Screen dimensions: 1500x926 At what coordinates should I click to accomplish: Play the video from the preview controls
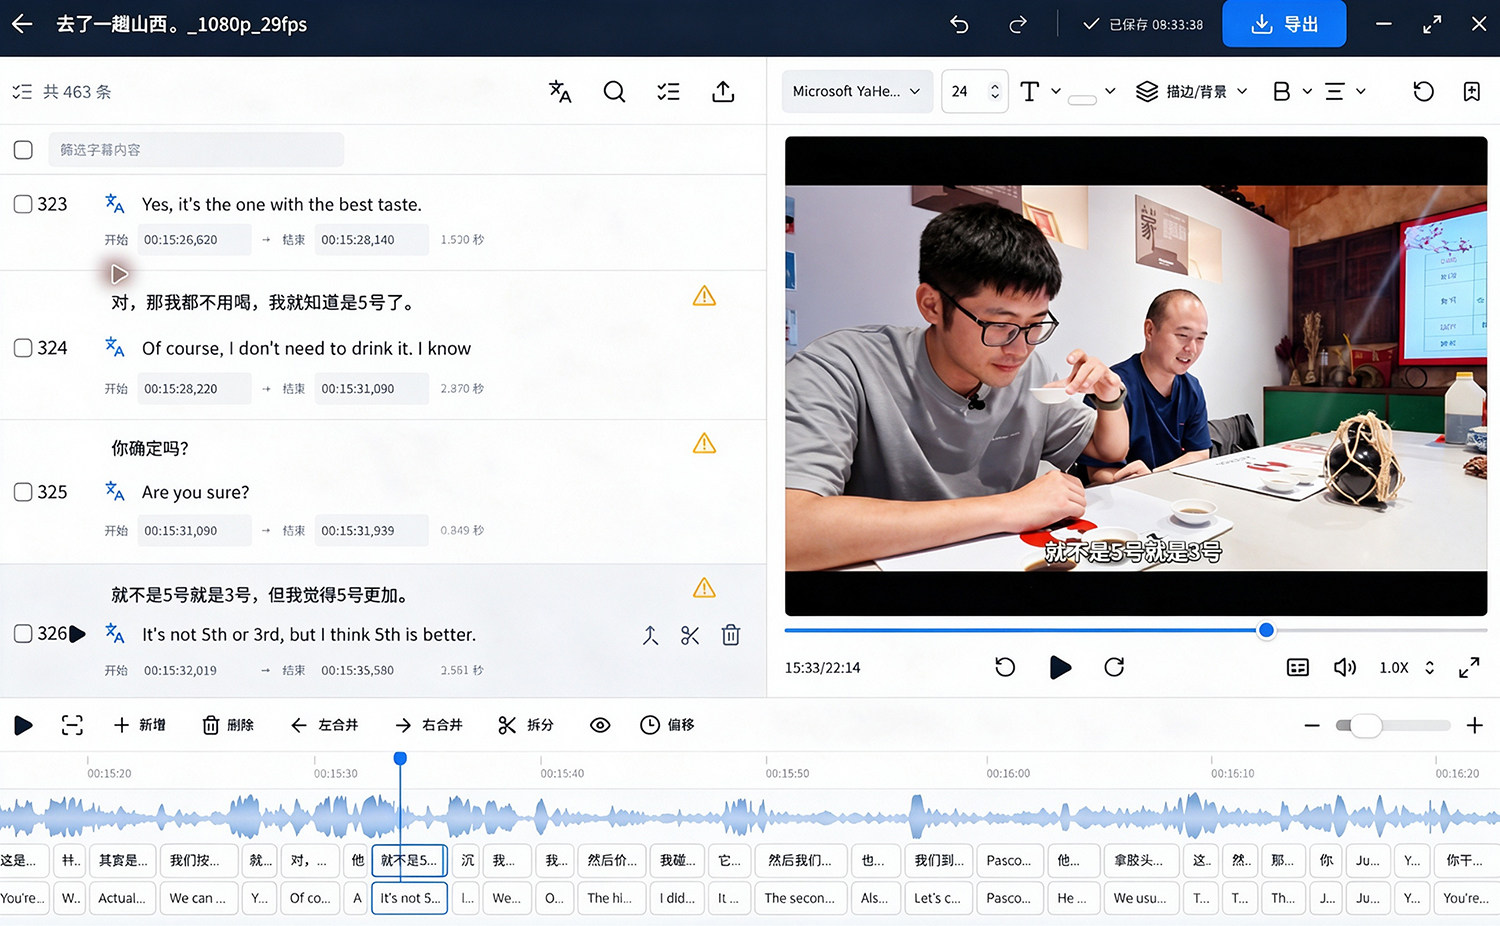click(x=1060, y=667)
